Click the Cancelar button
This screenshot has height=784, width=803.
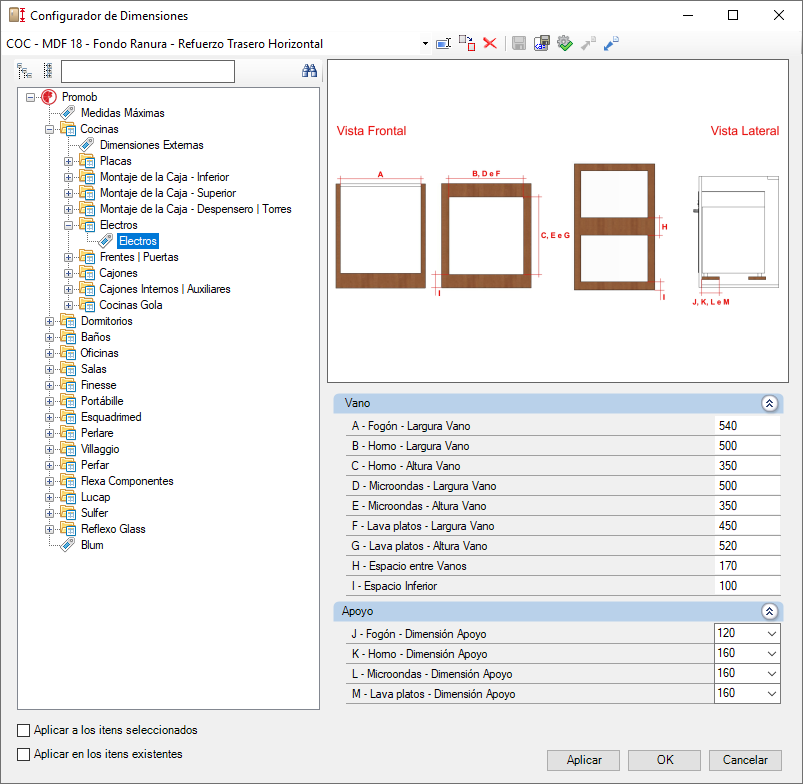[745, 760]
